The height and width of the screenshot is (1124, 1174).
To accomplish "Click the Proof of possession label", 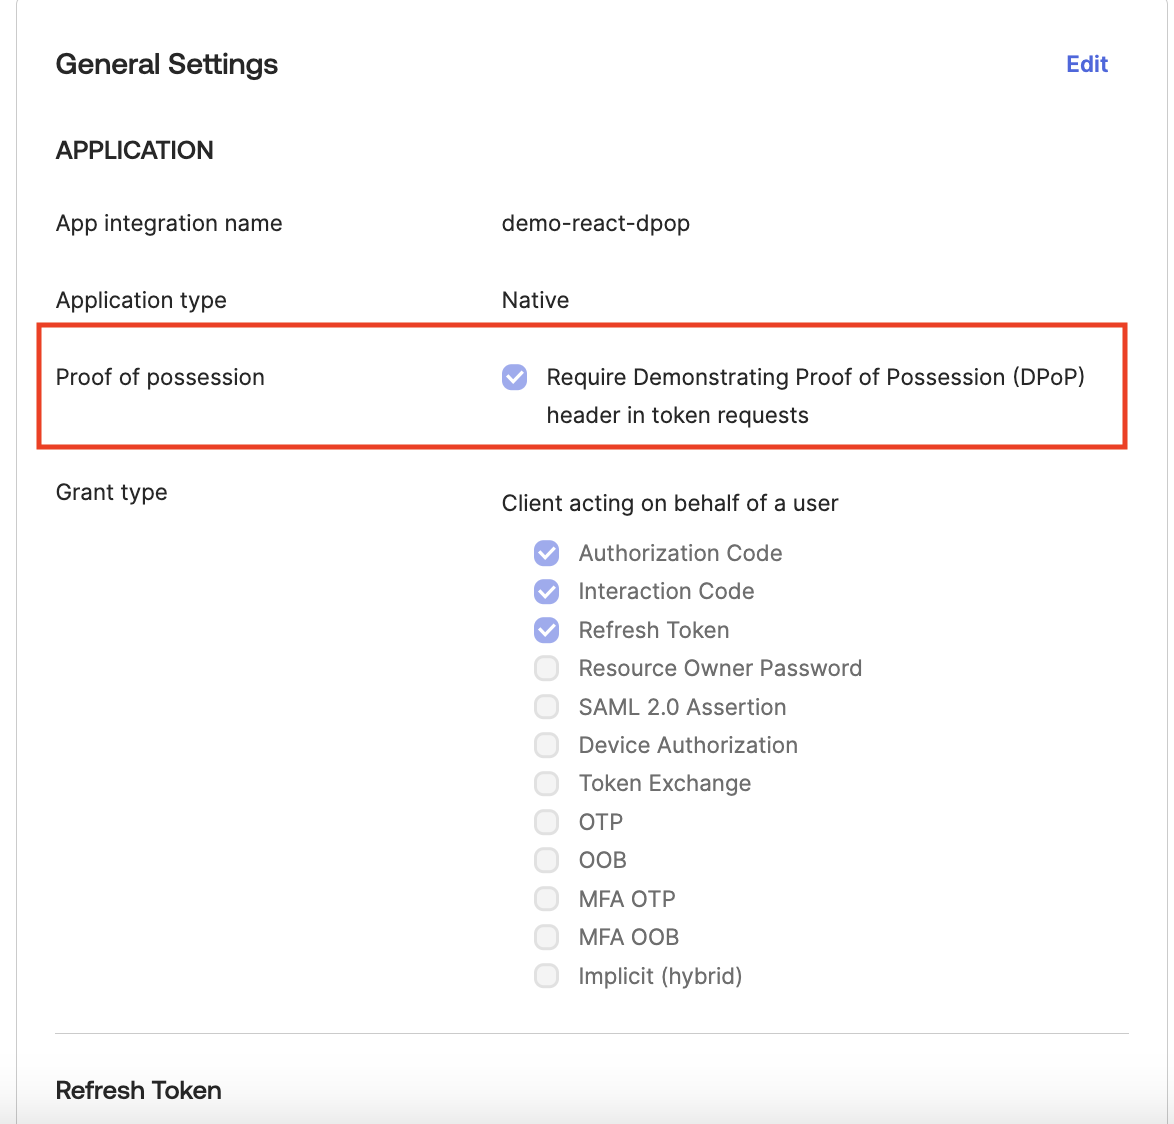I will [160, 377].
